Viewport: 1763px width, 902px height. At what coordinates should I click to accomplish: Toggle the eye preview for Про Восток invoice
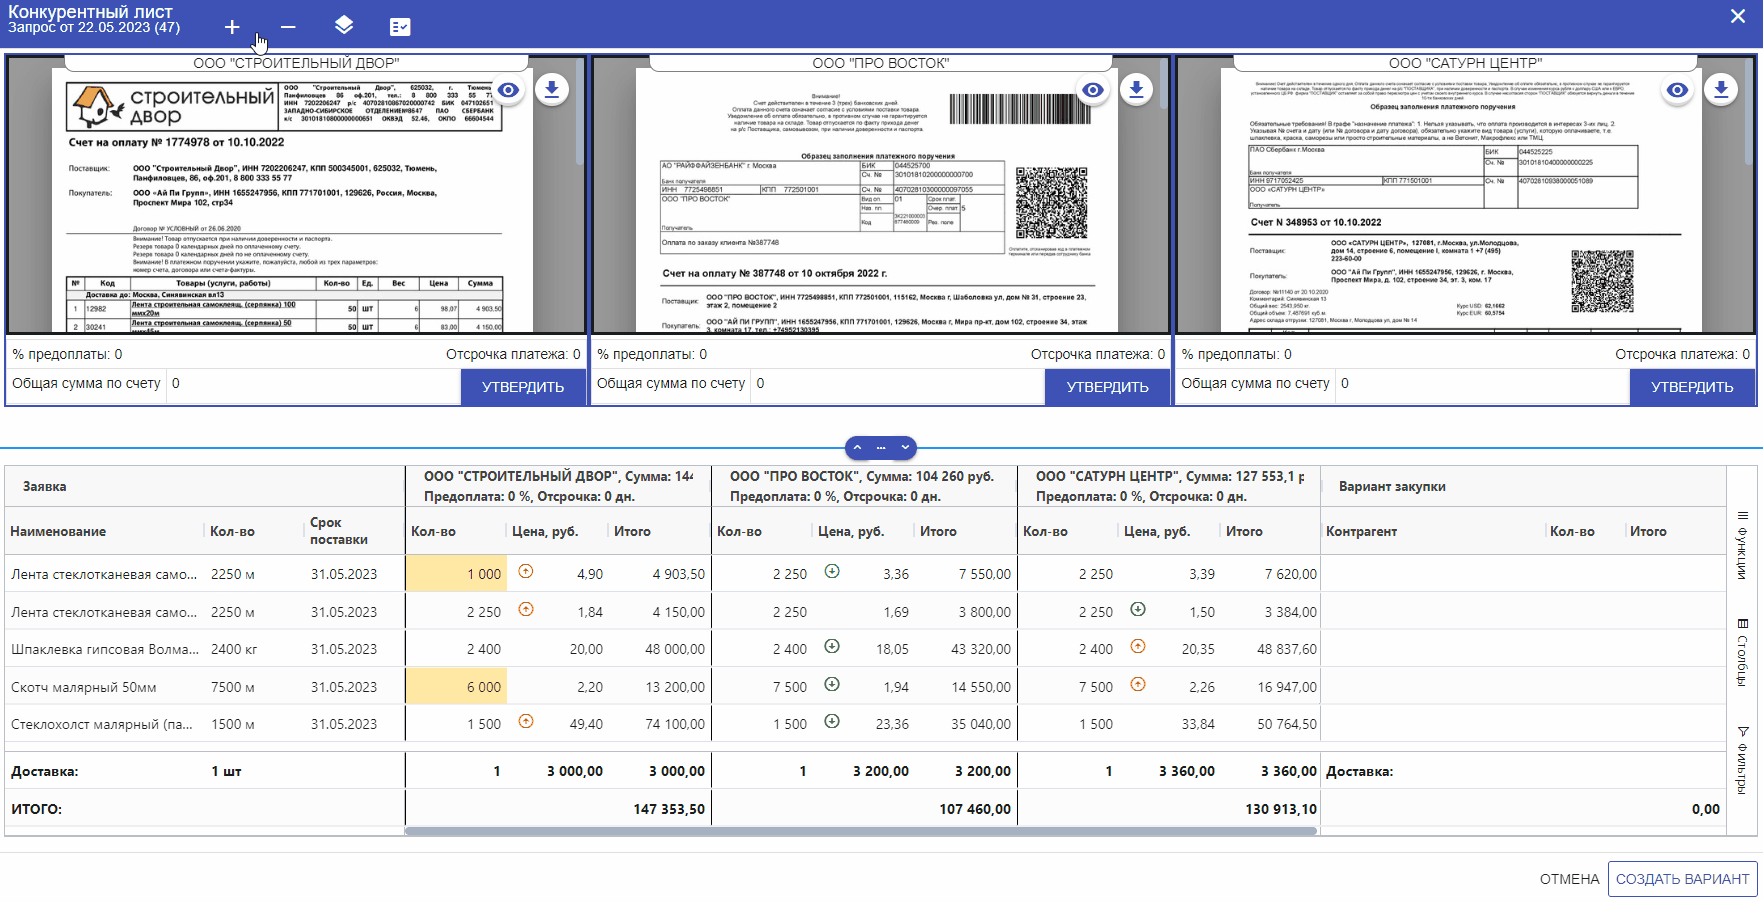pos(1093,90)
